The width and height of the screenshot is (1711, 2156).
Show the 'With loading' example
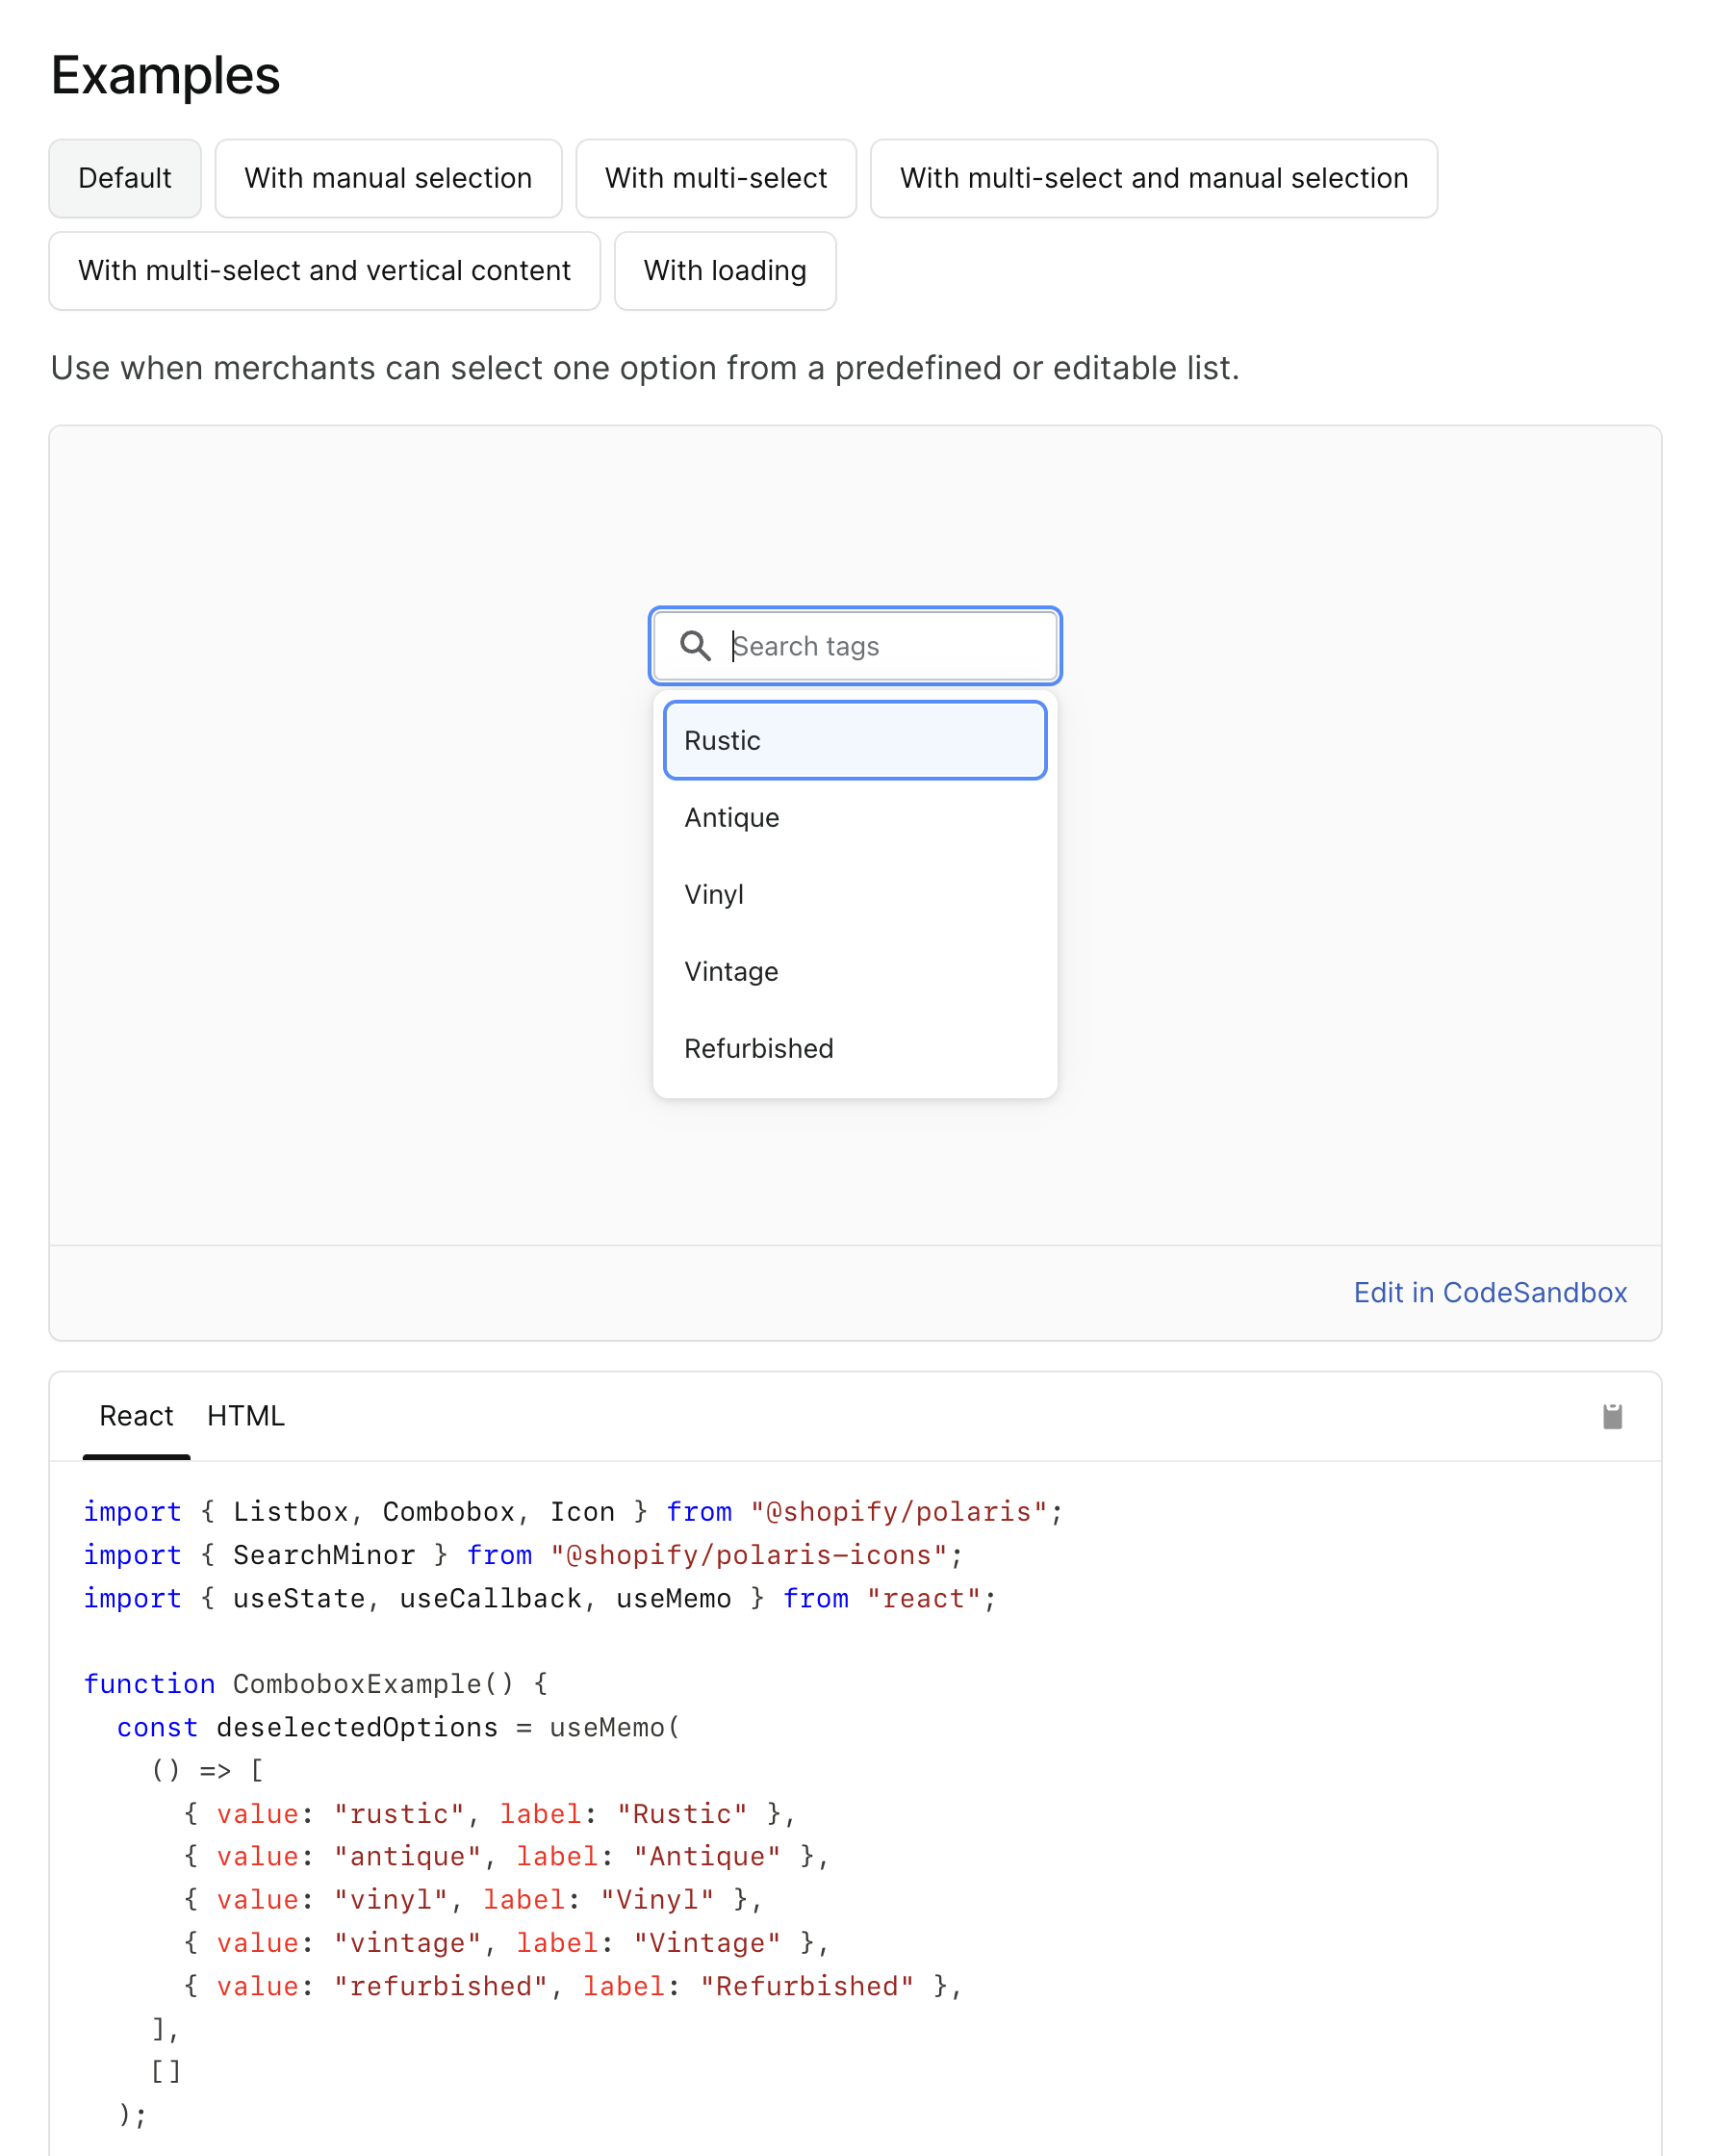tap(725, 271)
